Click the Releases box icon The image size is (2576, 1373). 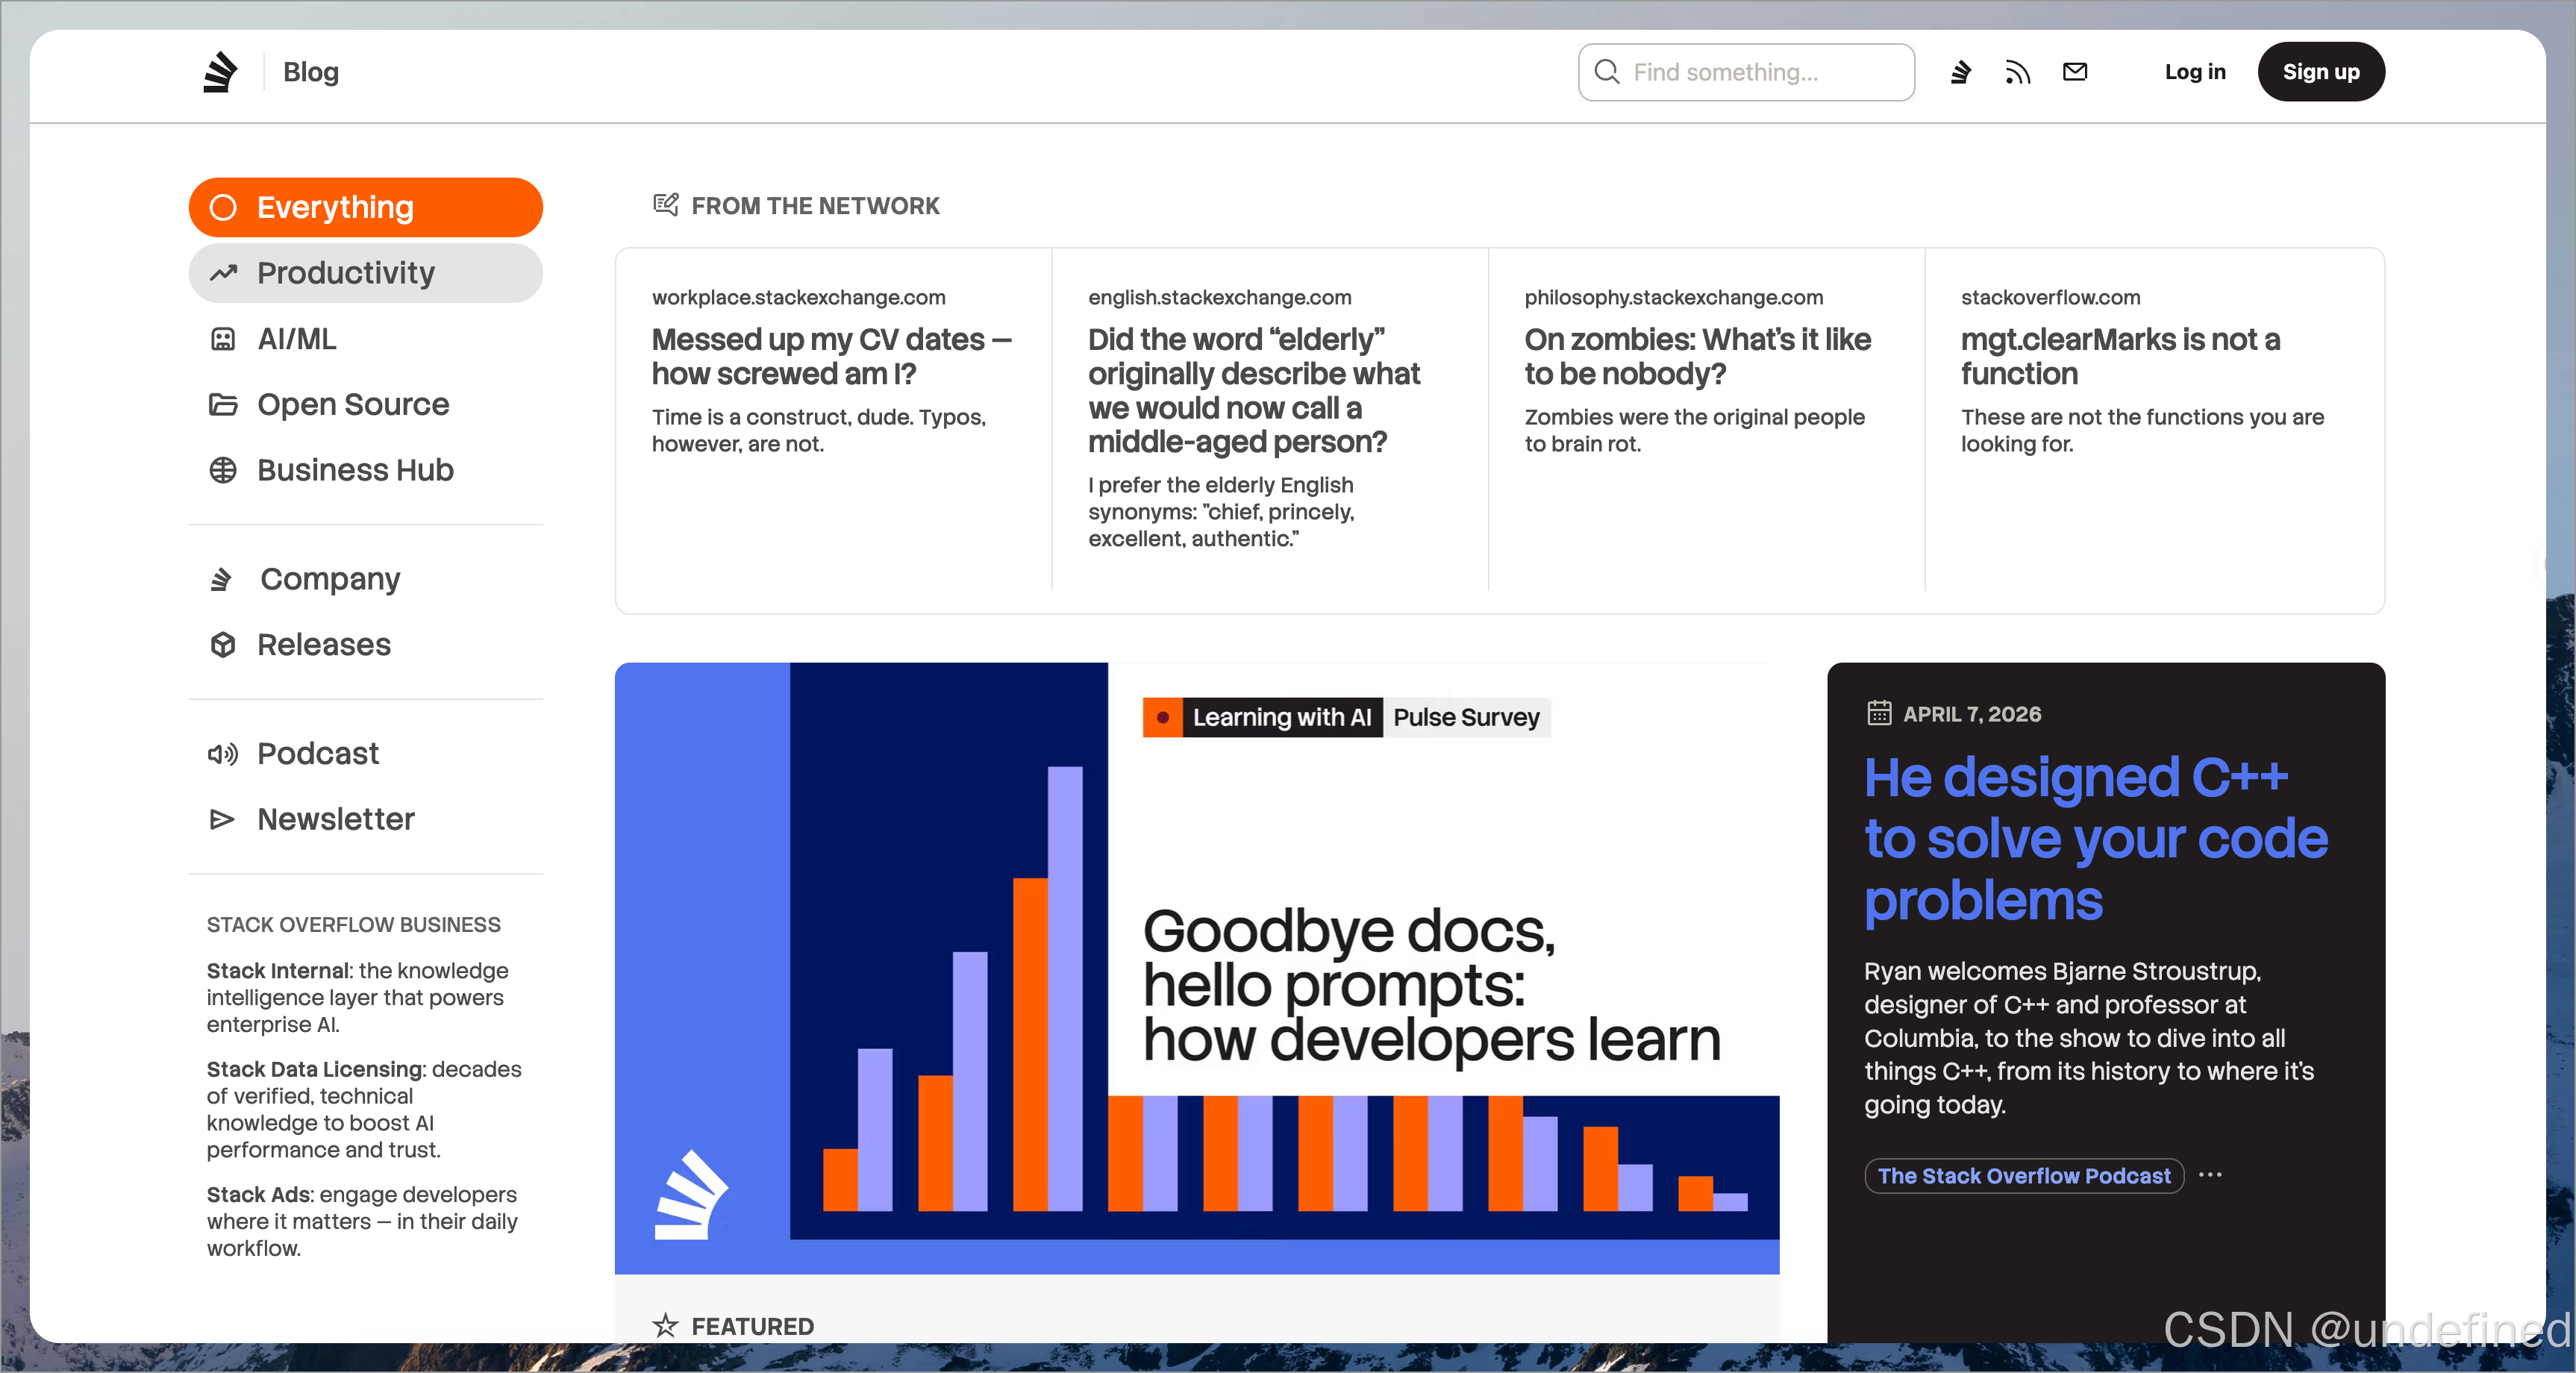coord(223,645)
